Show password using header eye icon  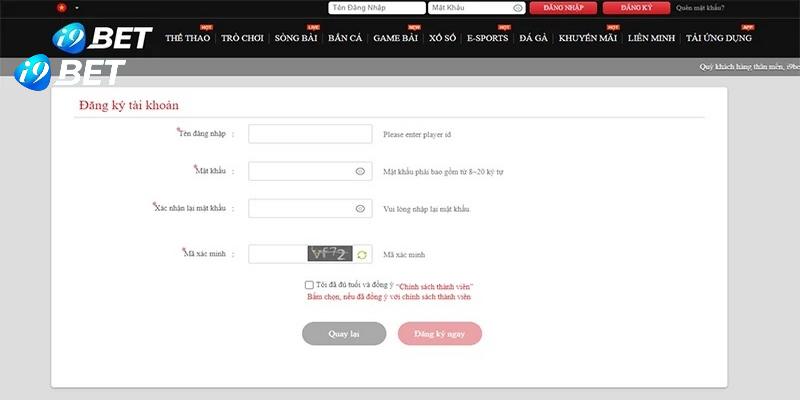[x=517, y=7]
